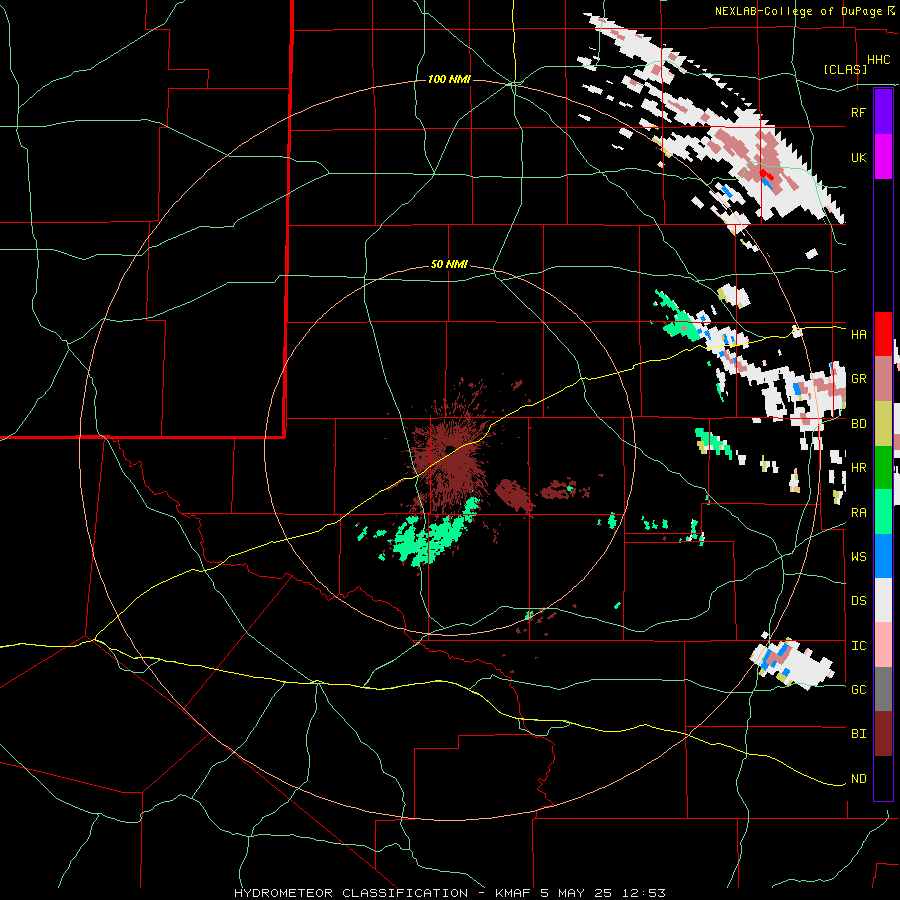Image resolution: width=900 pixels, height=900 pixels.
Task: Click the 'DS' legend label
Action: (x=858, y=601)
